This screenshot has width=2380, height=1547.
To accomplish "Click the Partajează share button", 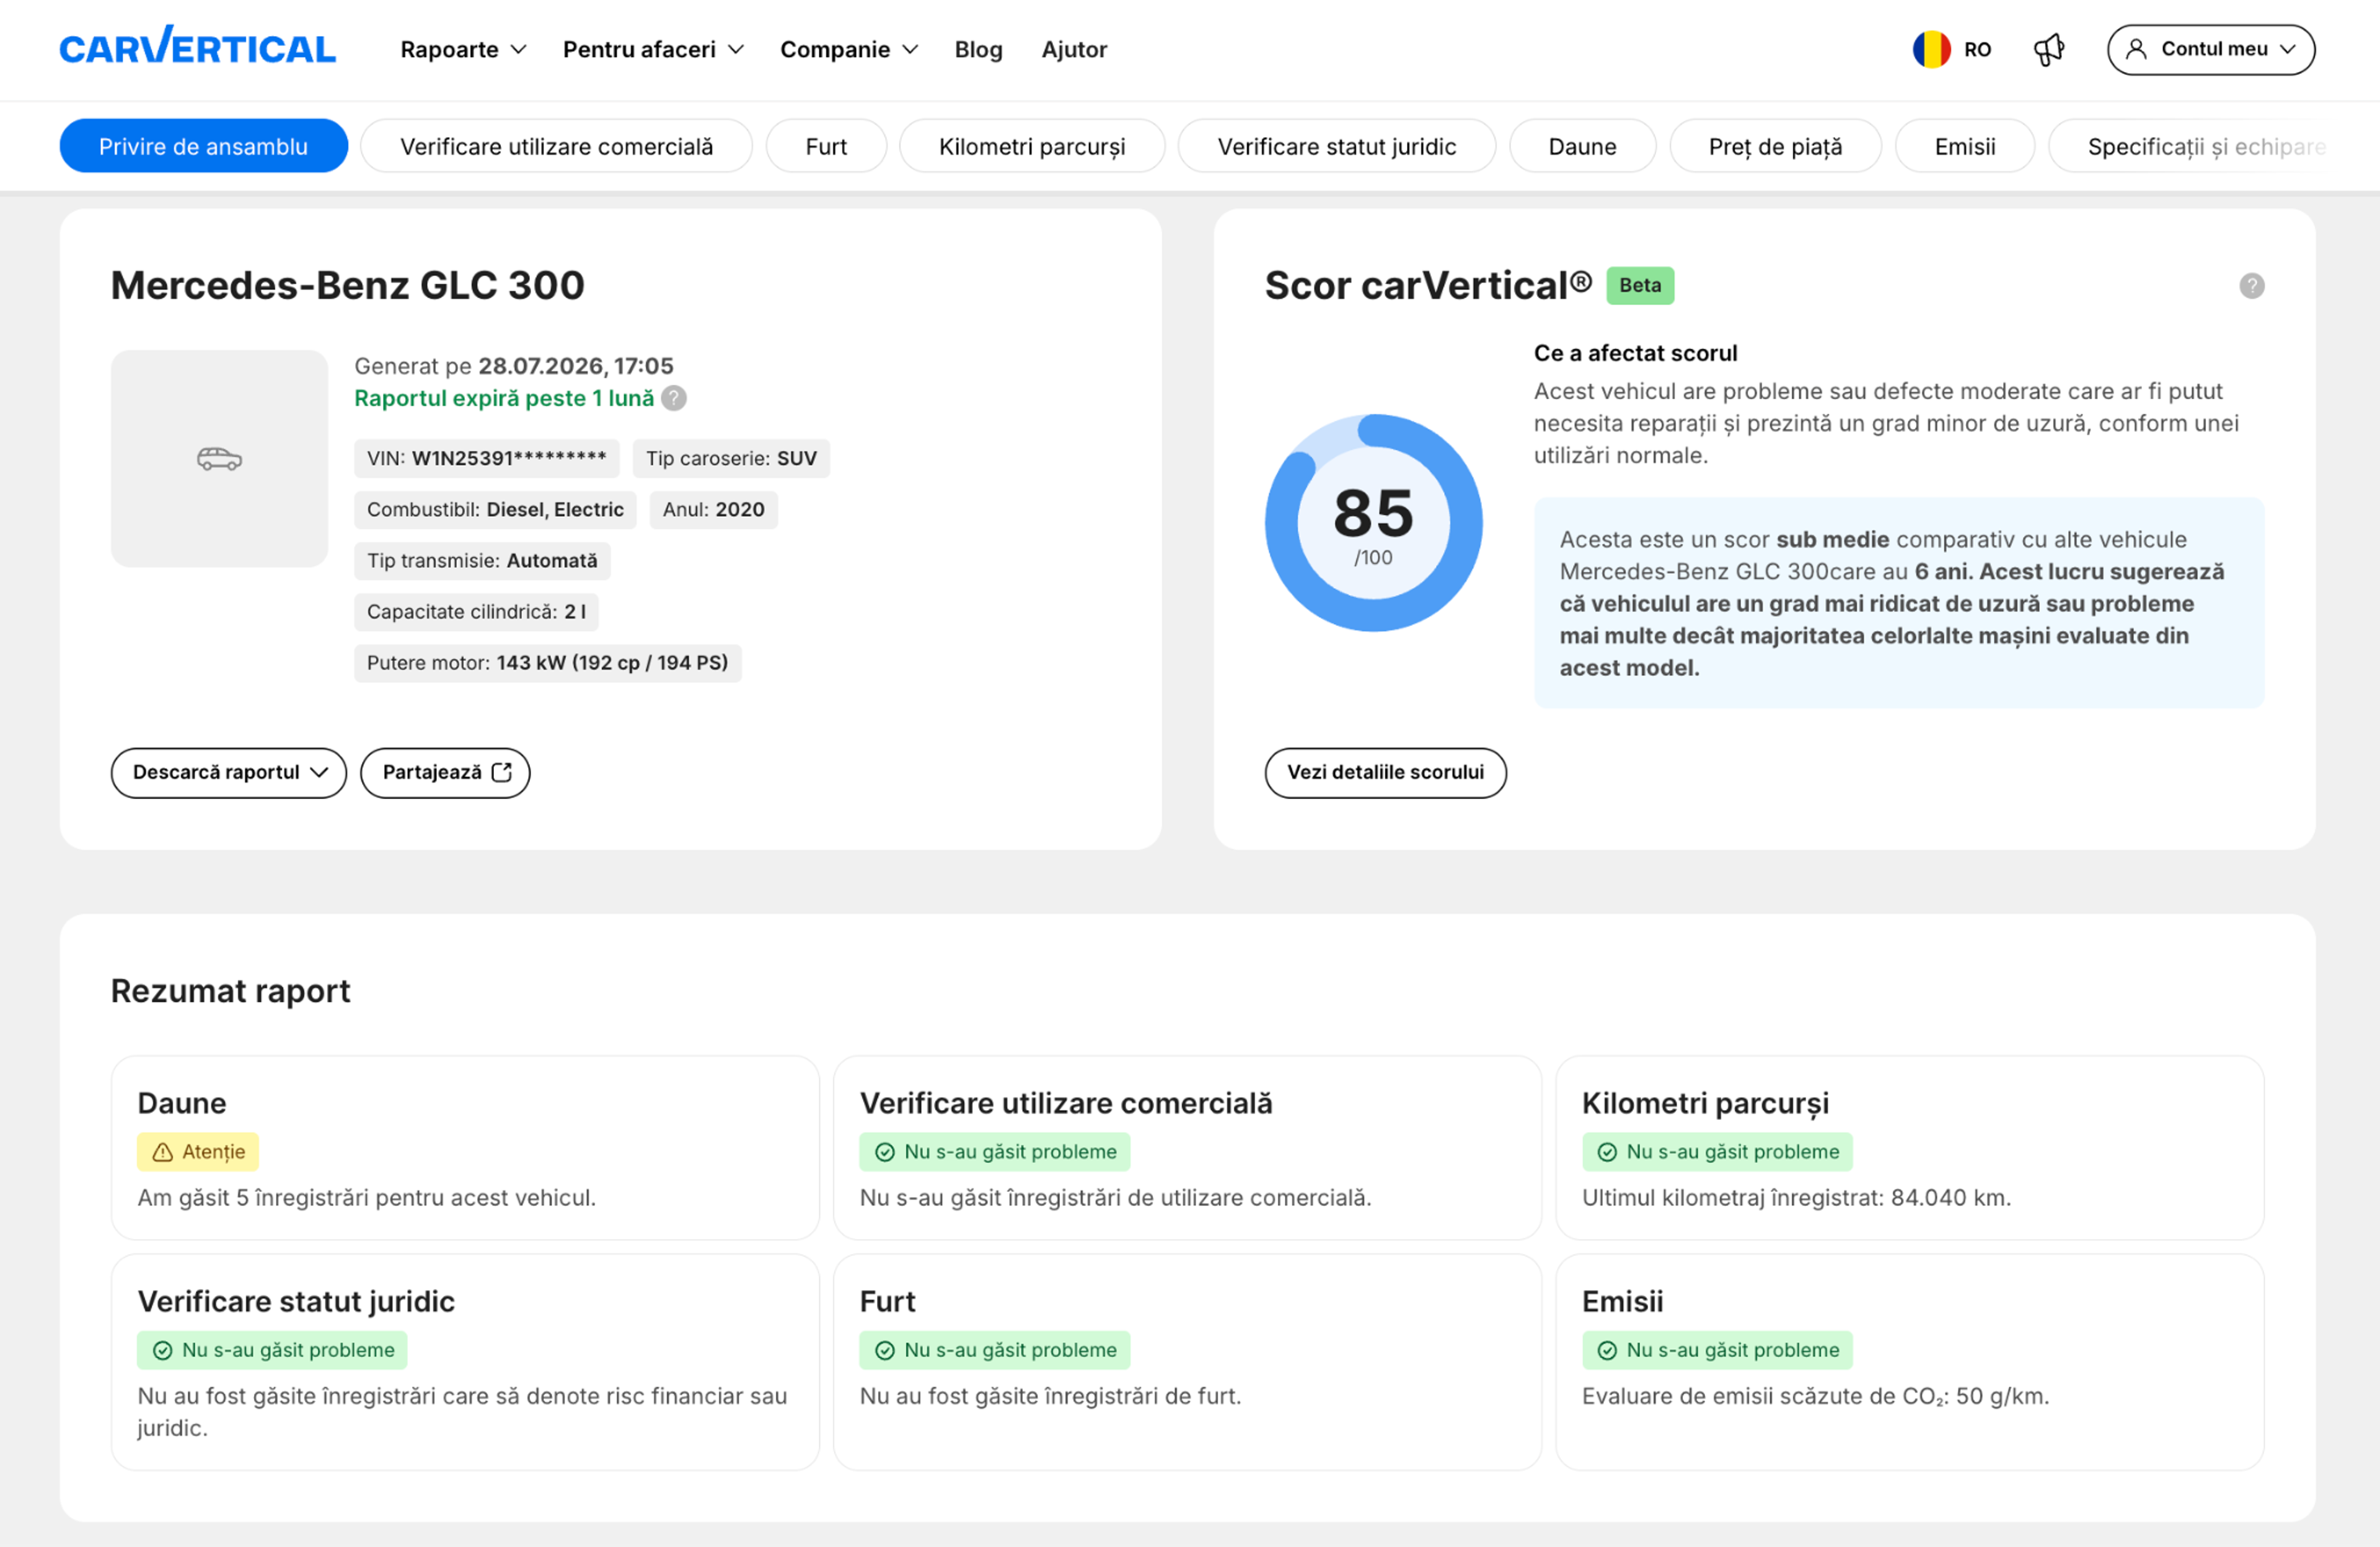I will tap(445, 772).
